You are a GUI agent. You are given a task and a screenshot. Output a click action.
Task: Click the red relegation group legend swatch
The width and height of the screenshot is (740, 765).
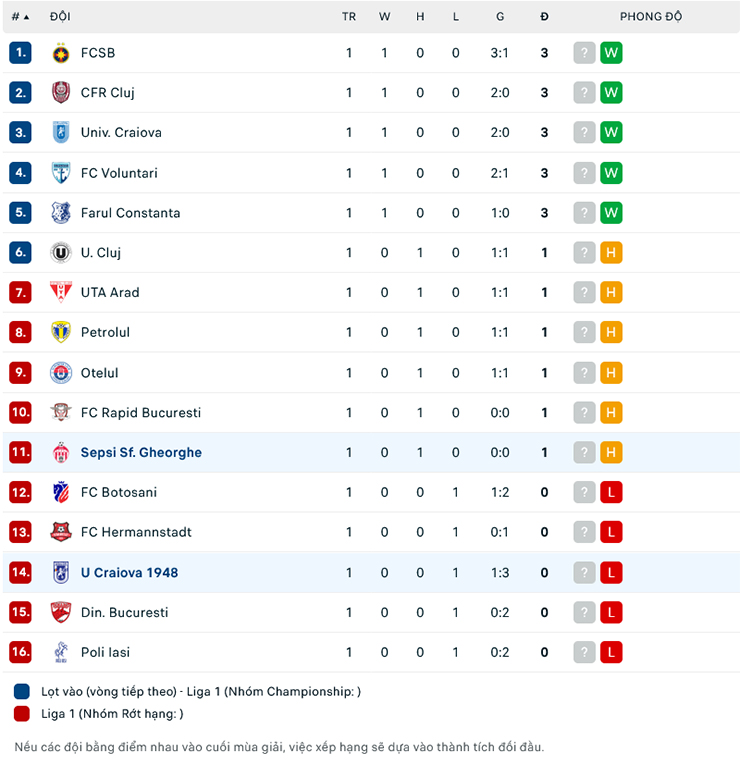point(22,714)
